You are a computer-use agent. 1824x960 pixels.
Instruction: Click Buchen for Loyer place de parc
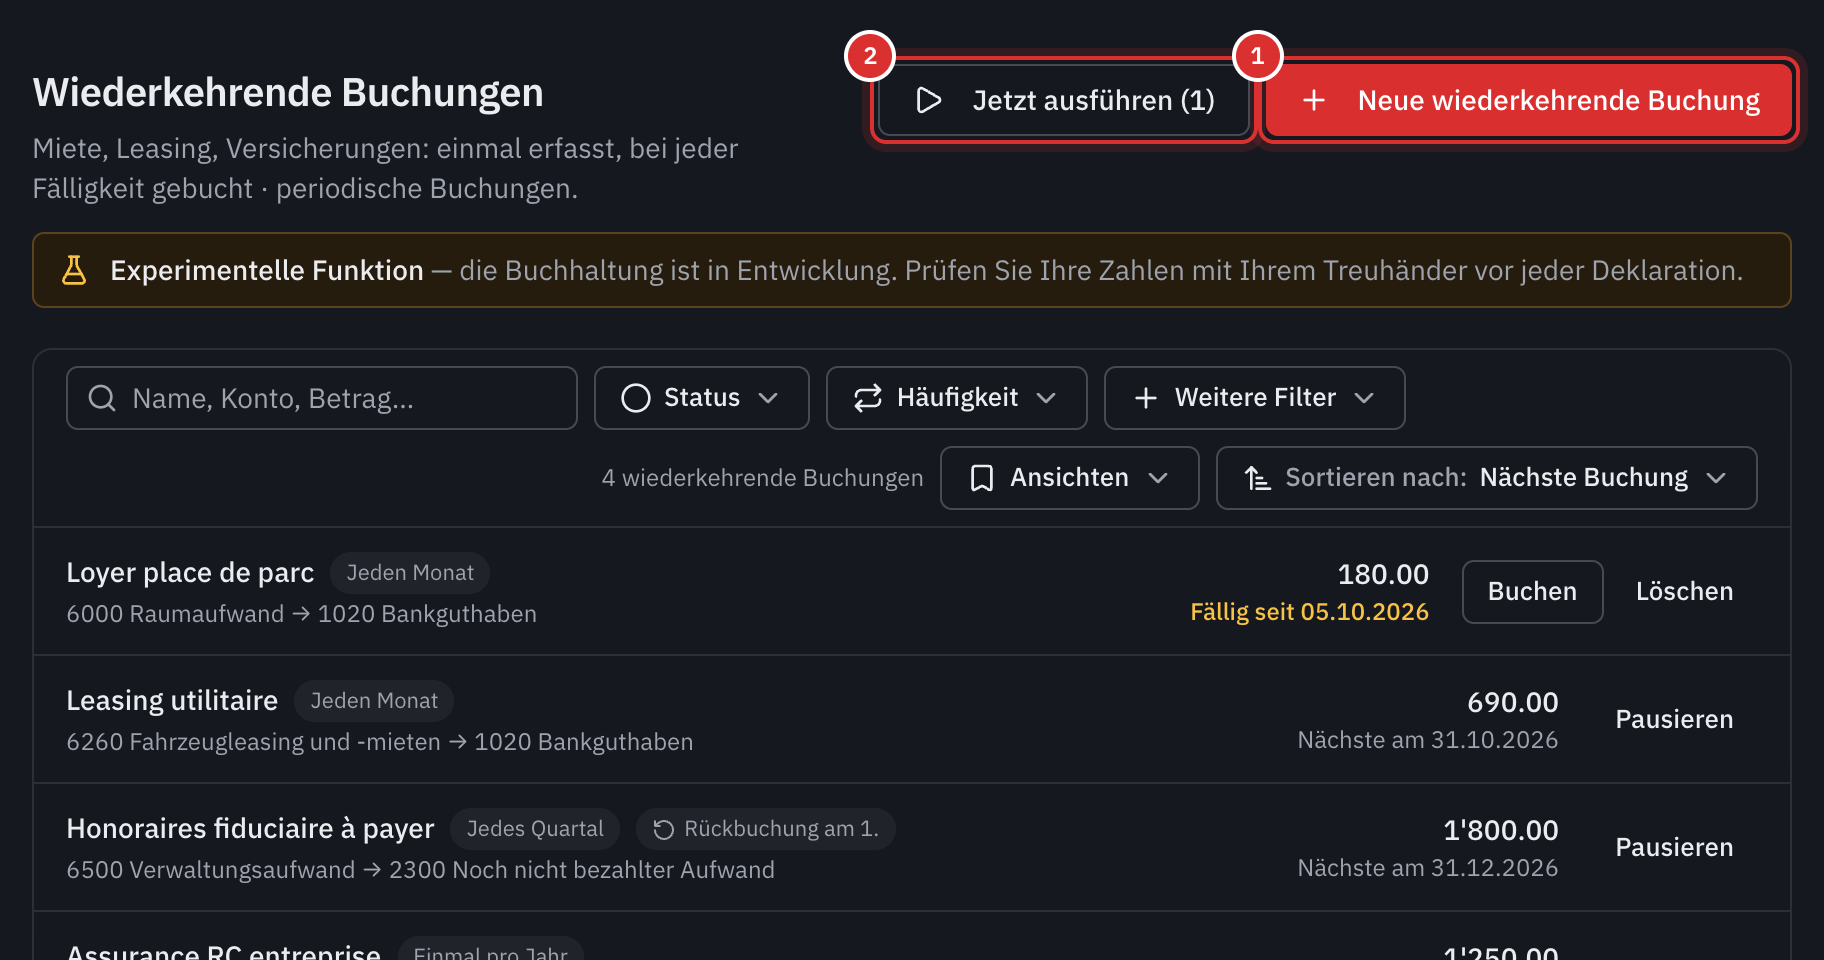click(1532, 592)
